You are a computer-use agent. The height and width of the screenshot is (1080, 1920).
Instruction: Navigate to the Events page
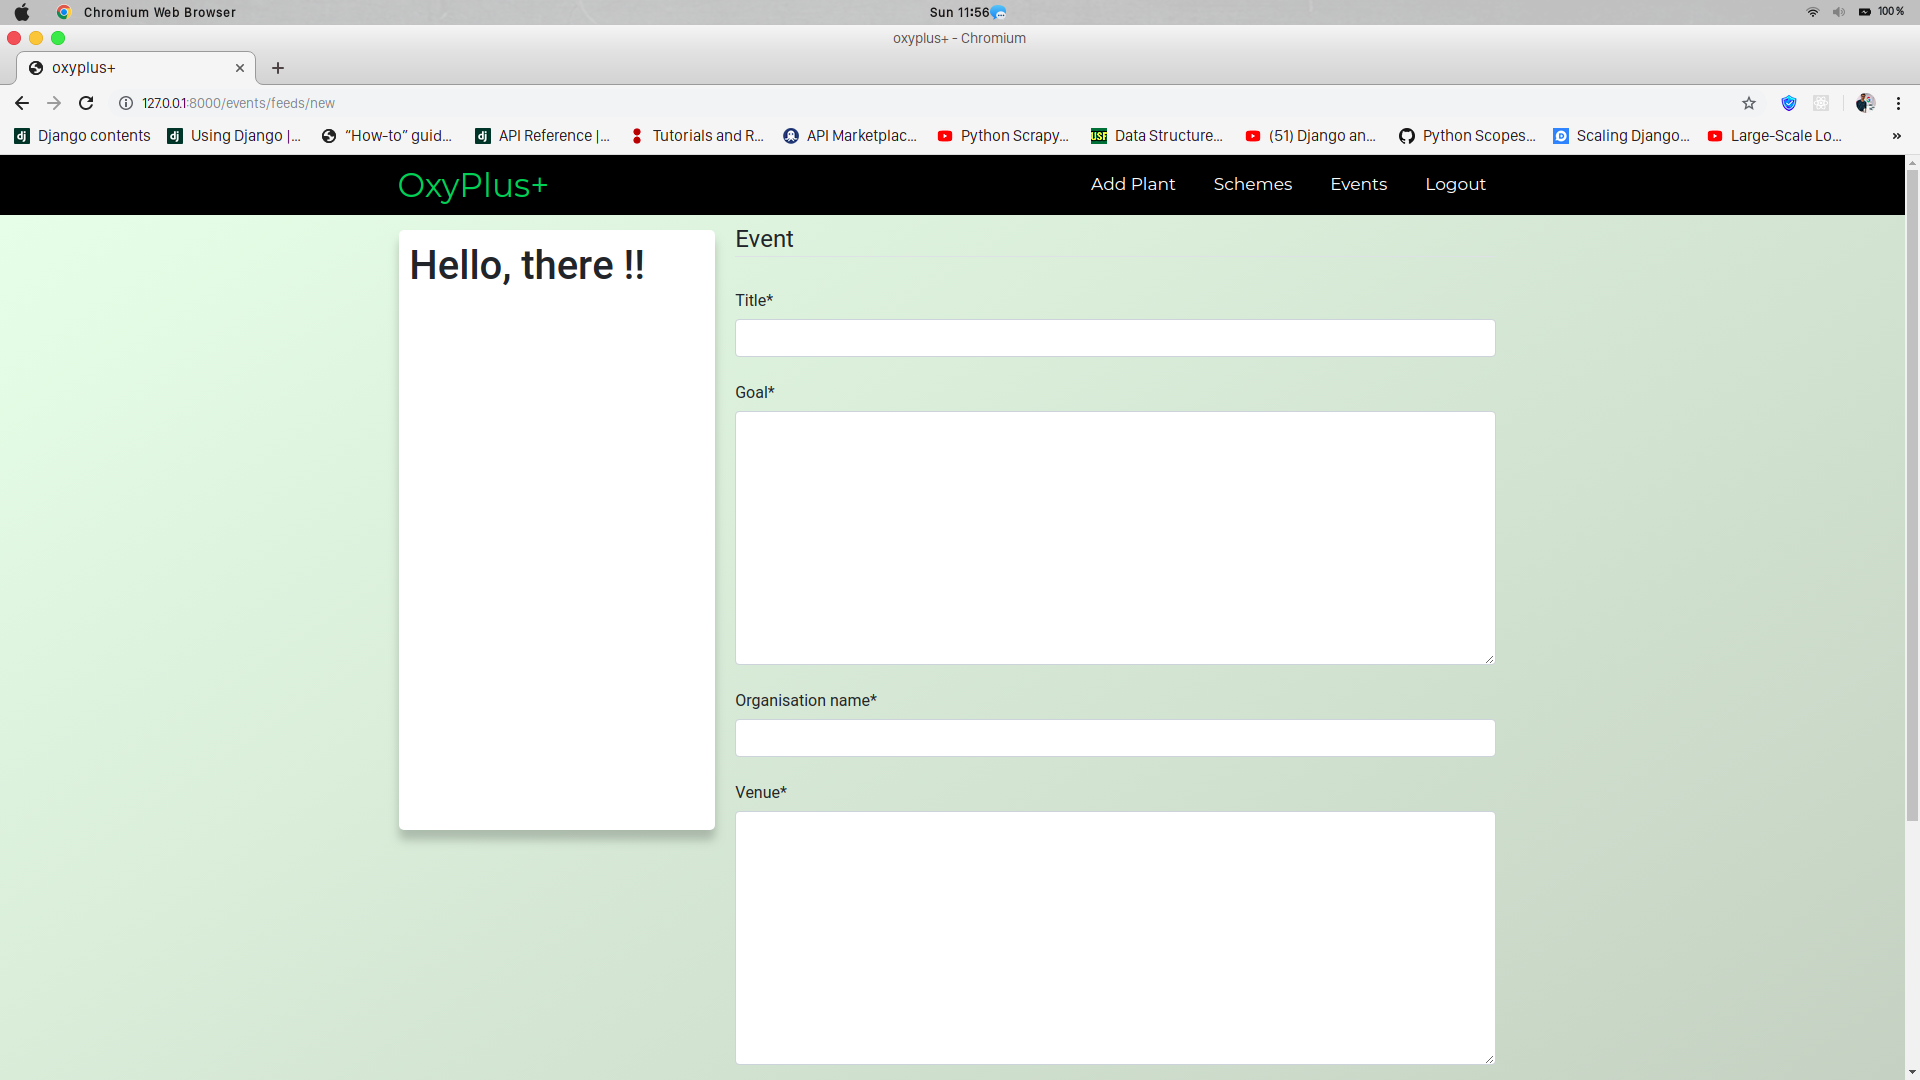click(1358, 184)
